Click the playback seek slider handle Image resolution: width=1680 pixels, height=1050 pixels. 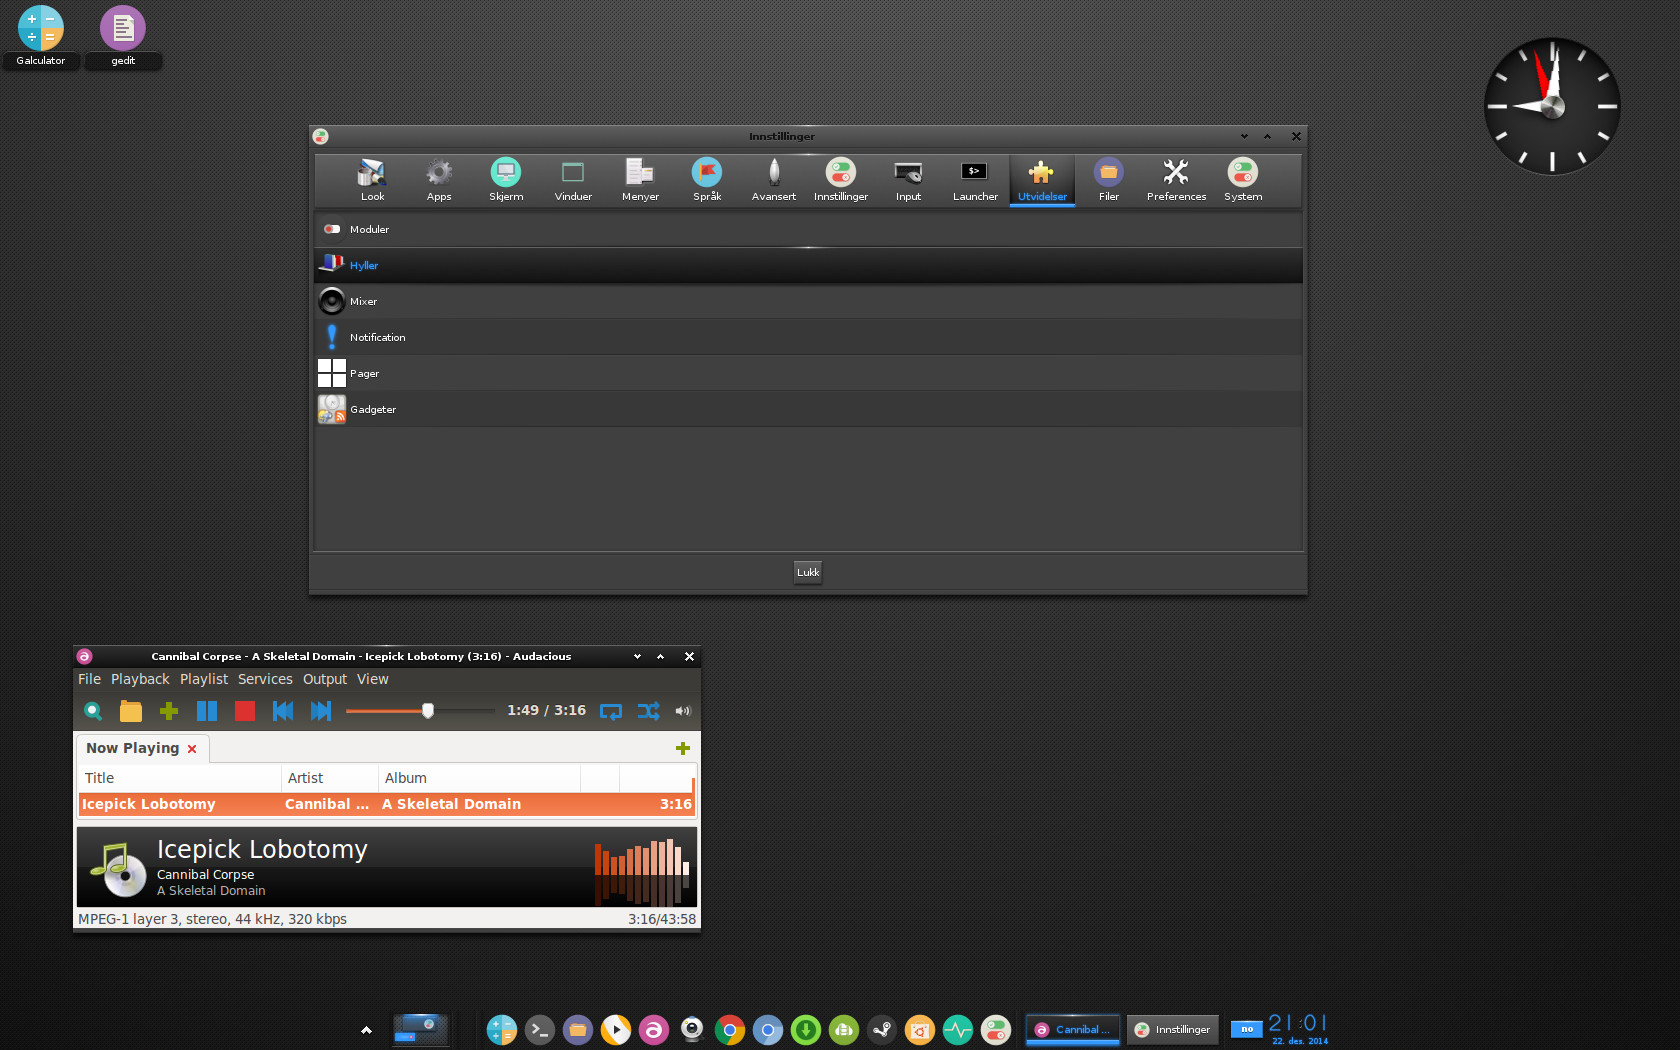[428, 711]
